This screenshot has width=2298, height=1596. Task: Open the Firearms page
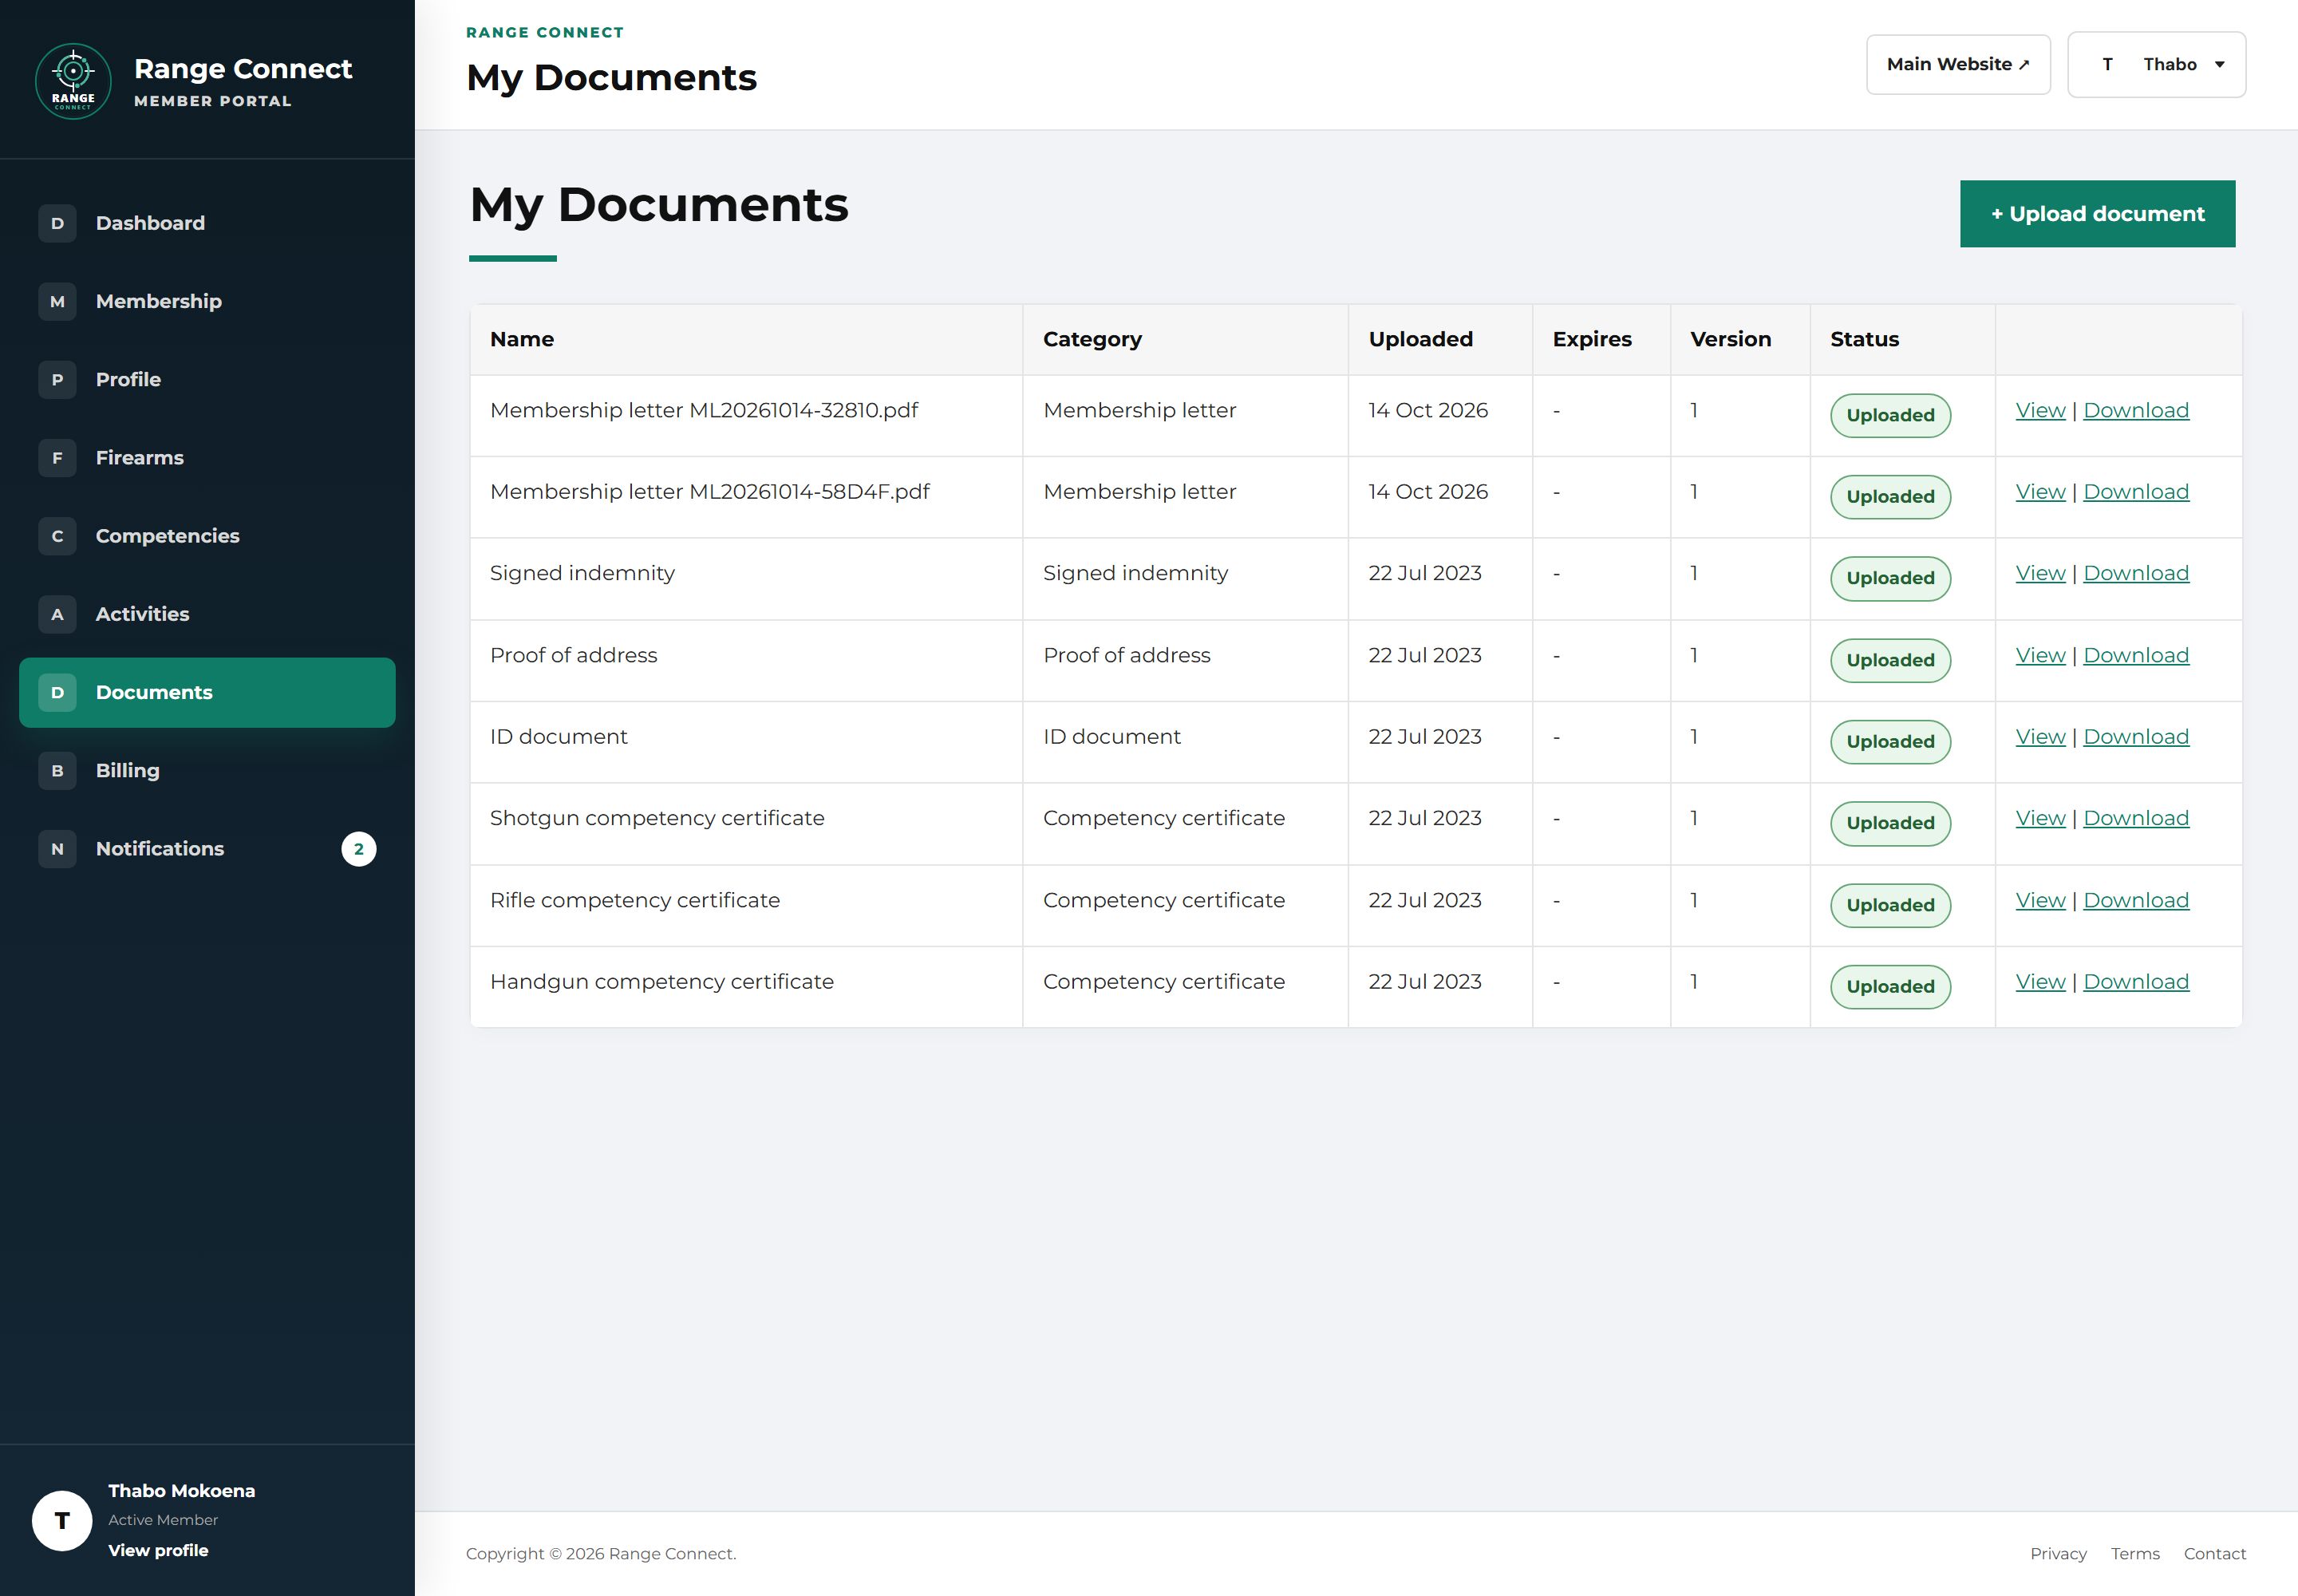207,458
